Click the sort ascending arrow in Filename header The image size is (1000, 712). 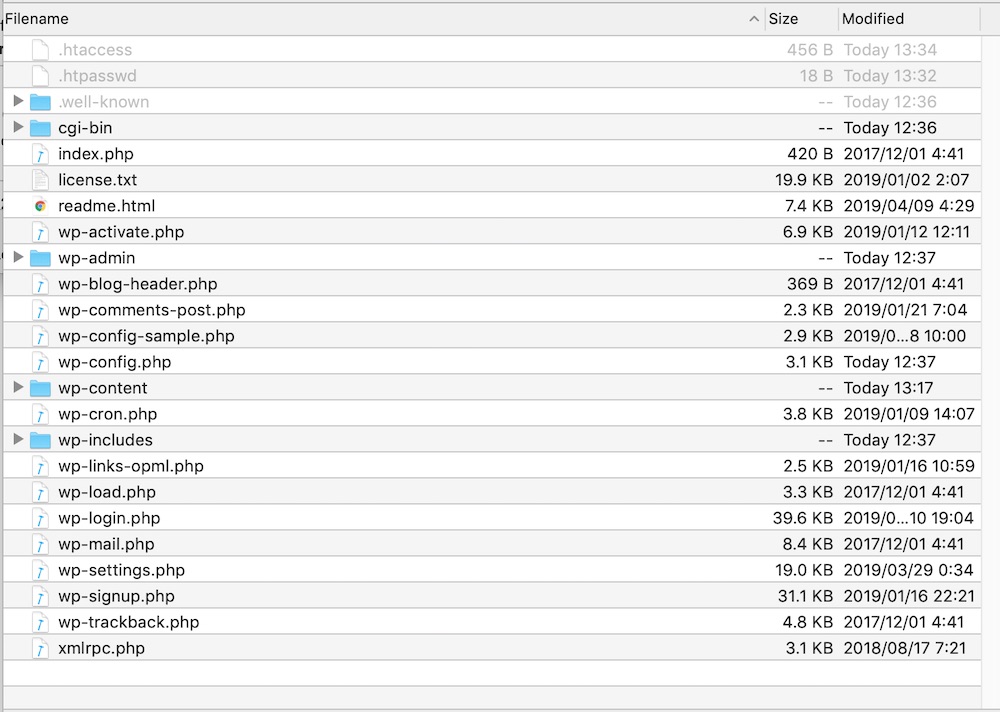[754, 19]
